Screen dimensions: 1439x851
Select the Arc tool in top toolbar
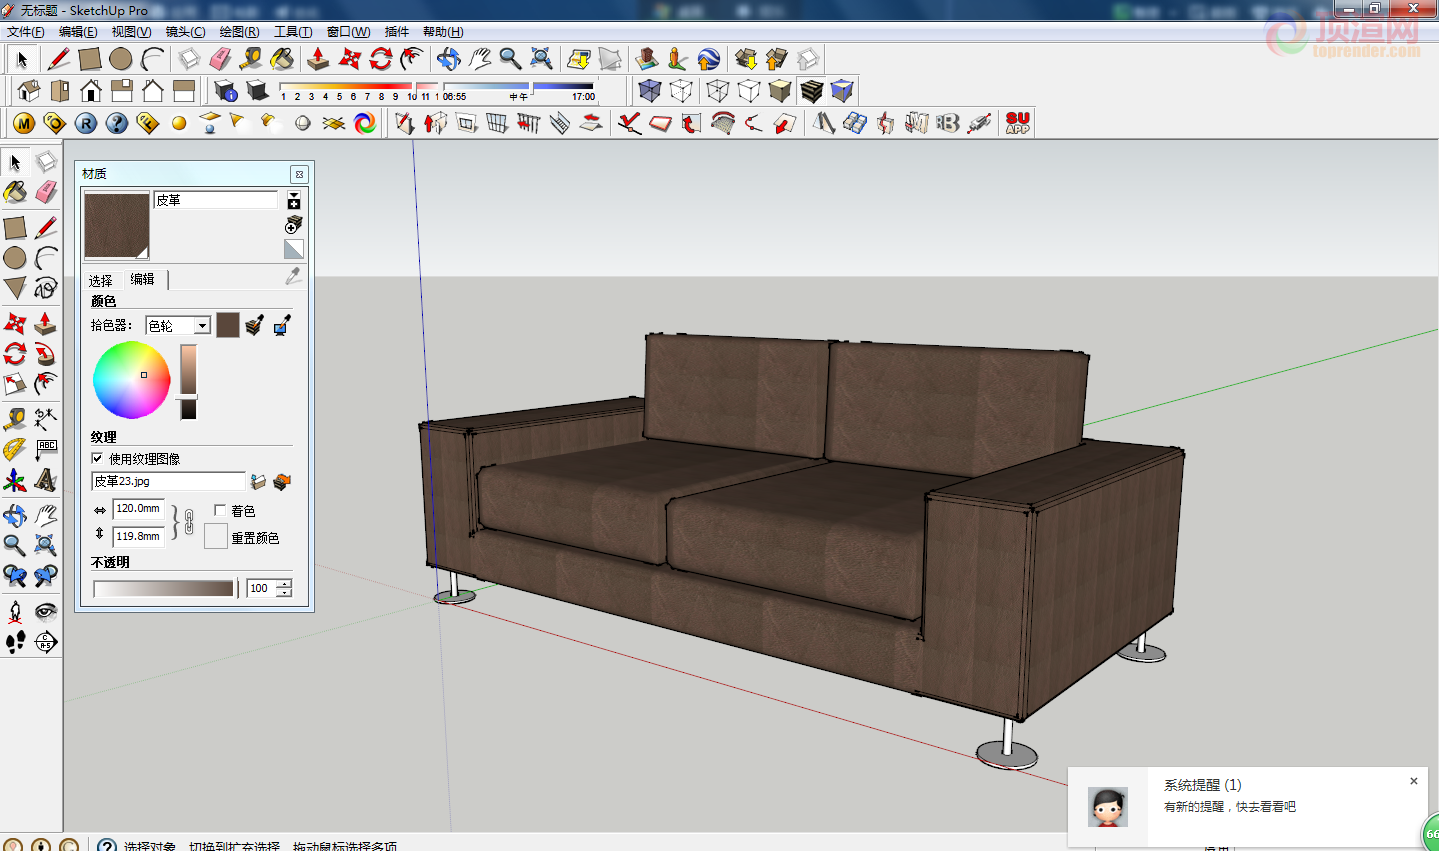pos(152,59)
